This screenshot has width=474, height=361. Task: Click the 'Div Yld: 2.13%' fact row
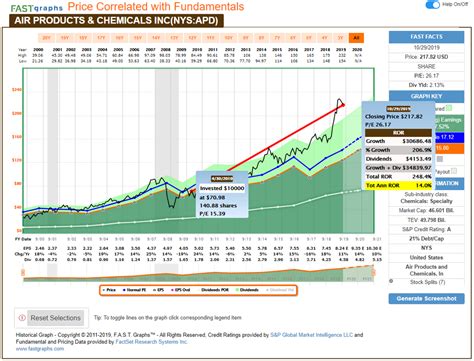(426, 85)
